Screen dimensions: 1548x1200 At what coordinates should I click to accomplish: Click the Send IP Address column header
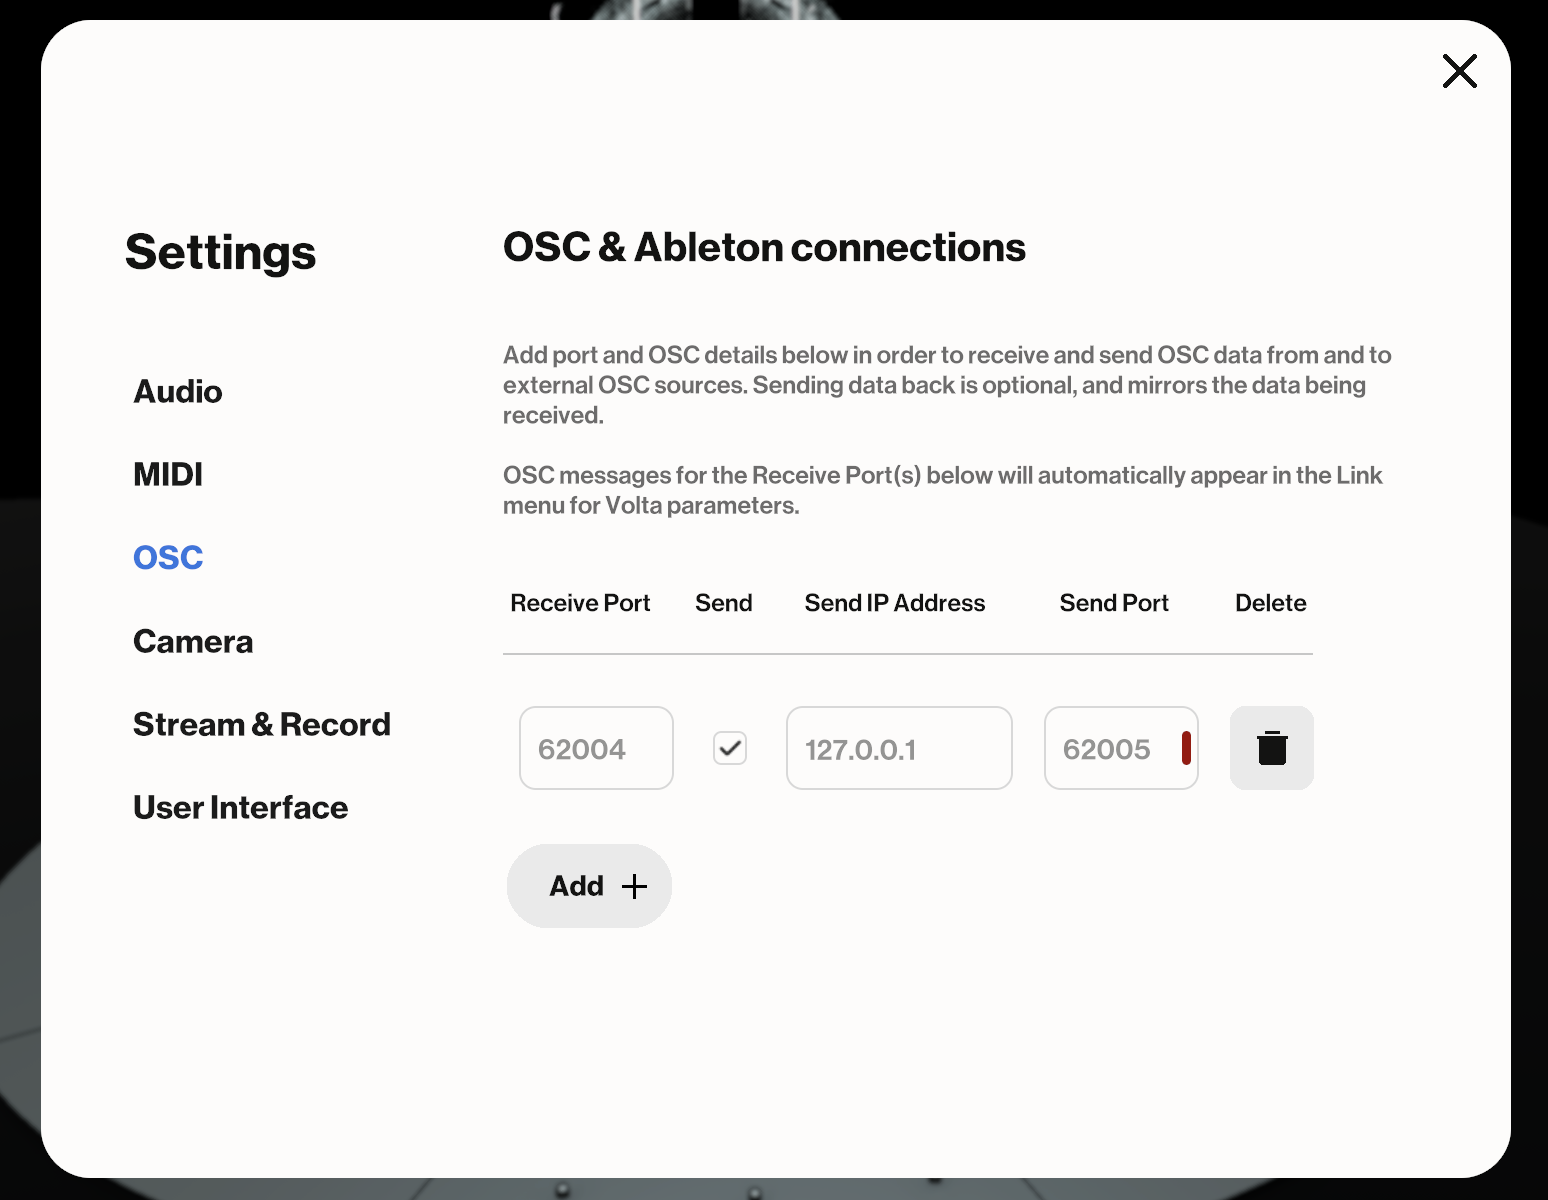(895, 603)
